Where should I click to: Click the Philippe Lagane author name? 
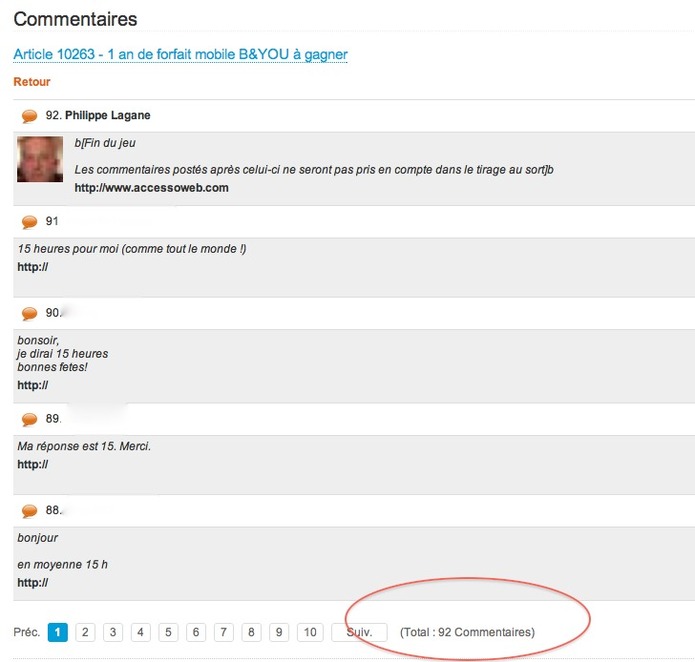pos(108,116)
